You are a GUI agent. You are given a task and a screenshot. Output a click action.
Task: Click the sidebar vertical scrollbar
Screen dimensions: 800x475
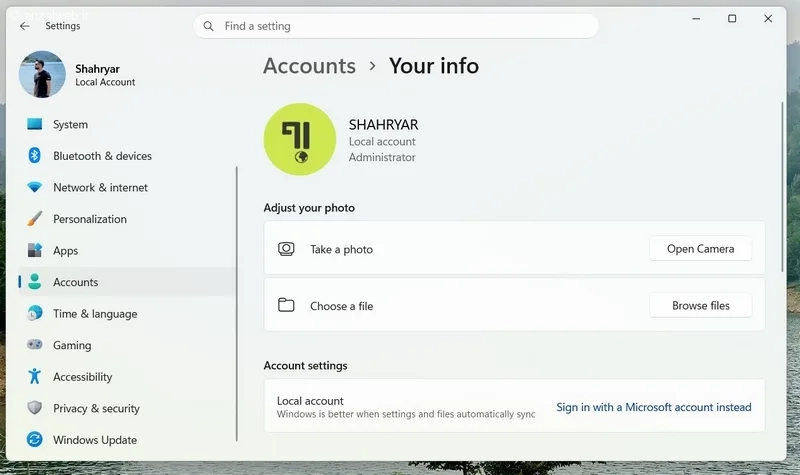237,304
